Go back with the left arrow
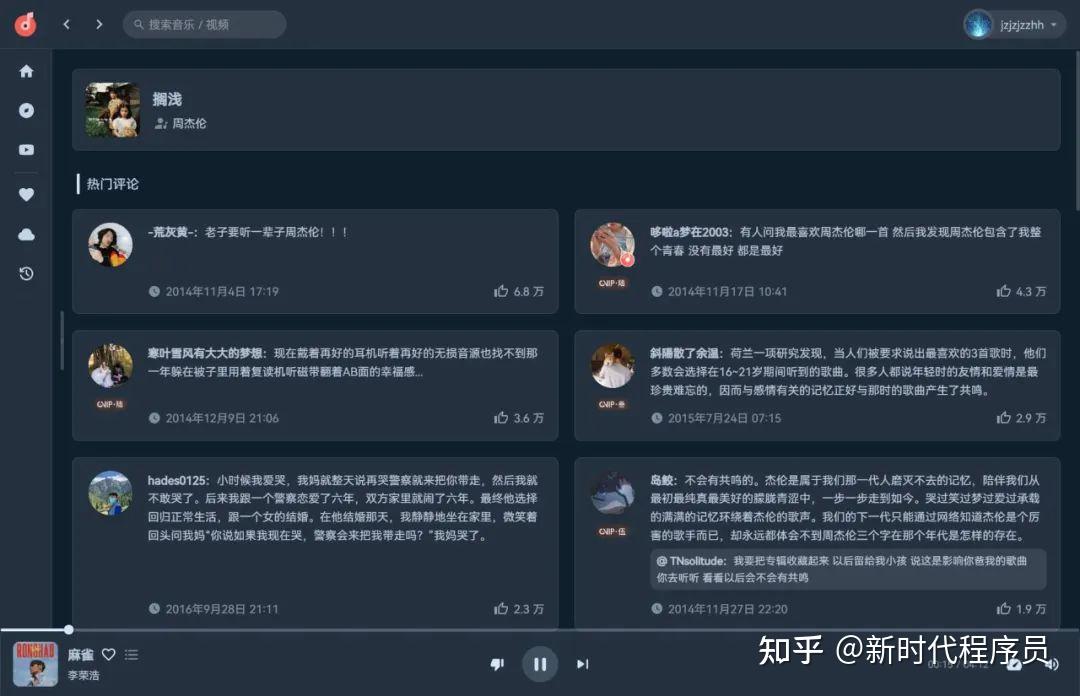The height and width of the screenshot is (696, 1080). (66, 24)
